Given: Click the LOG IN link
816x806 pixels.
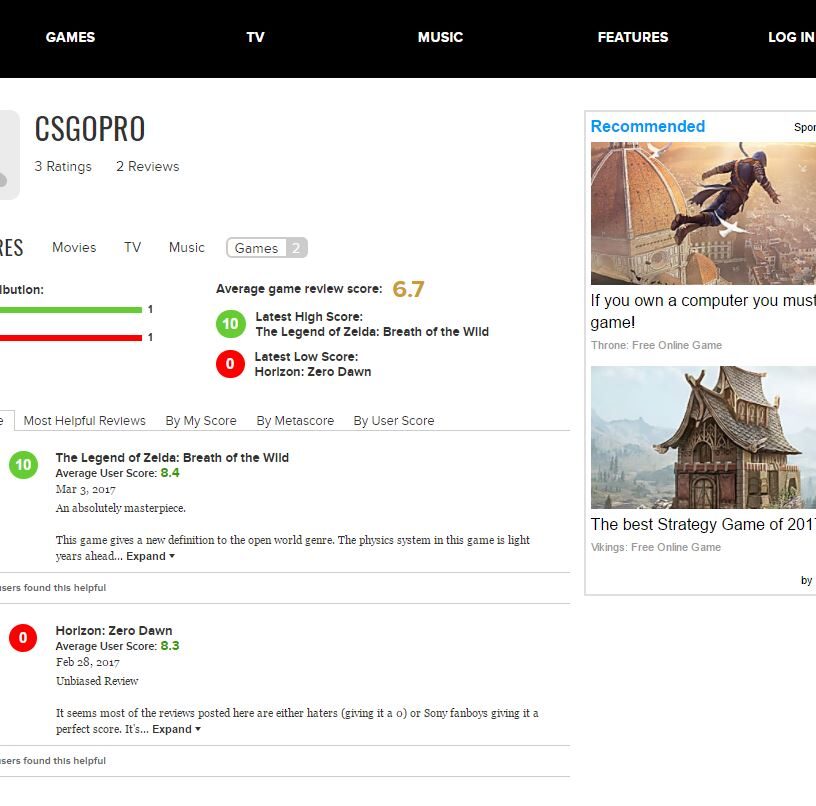Looking at the screenshot, I should pyautogui.click(x=792, y=37).
